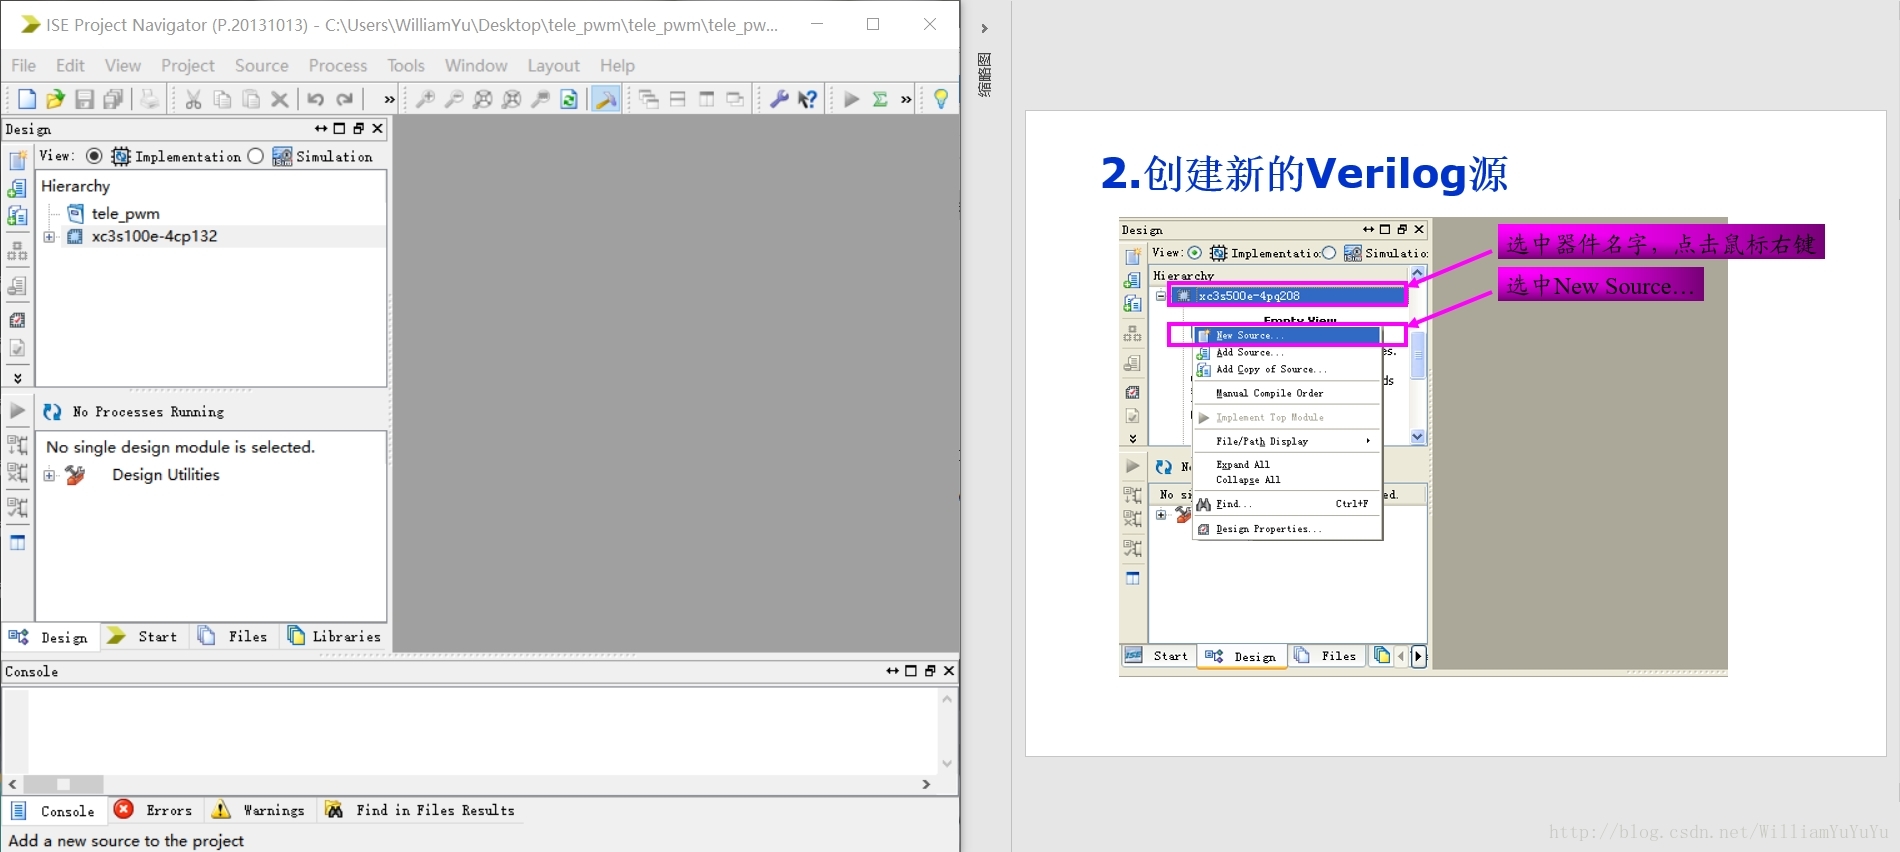Expand the Design Utilities node
This screenshot has width=1900, height=852.
point(49,475)
